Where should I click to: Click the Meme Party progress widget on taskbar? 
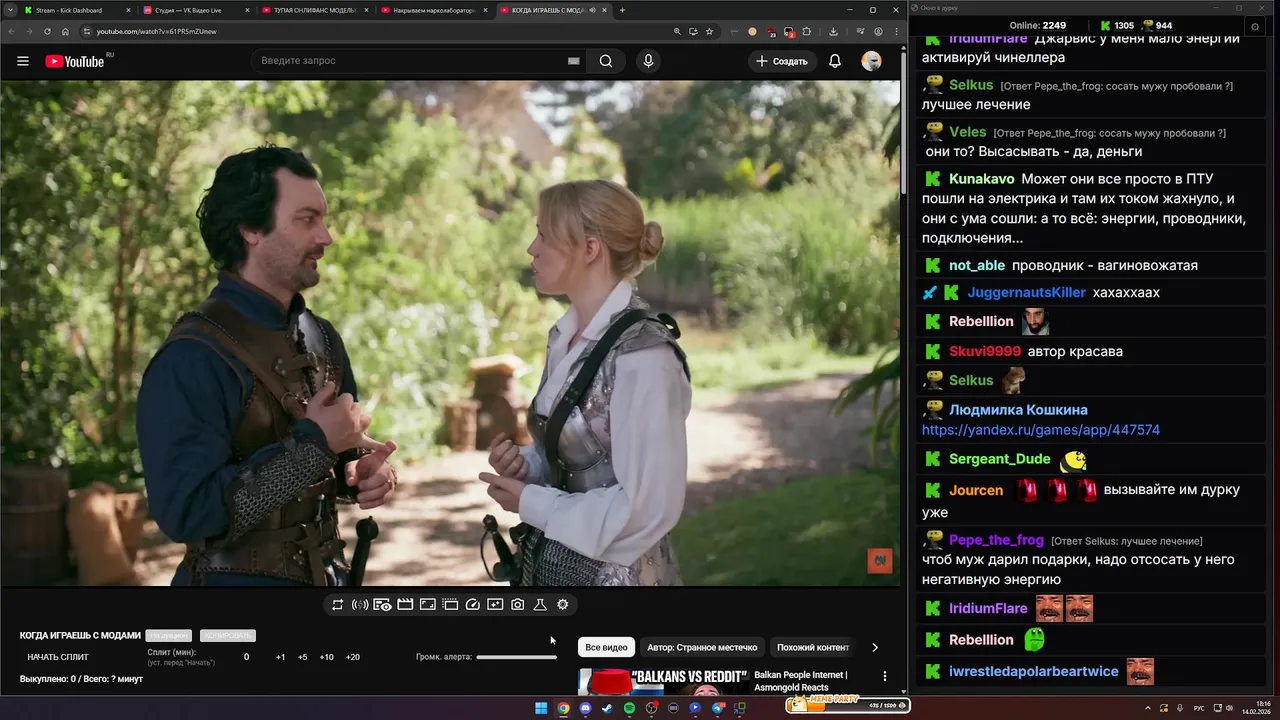[x=848, y=706]
